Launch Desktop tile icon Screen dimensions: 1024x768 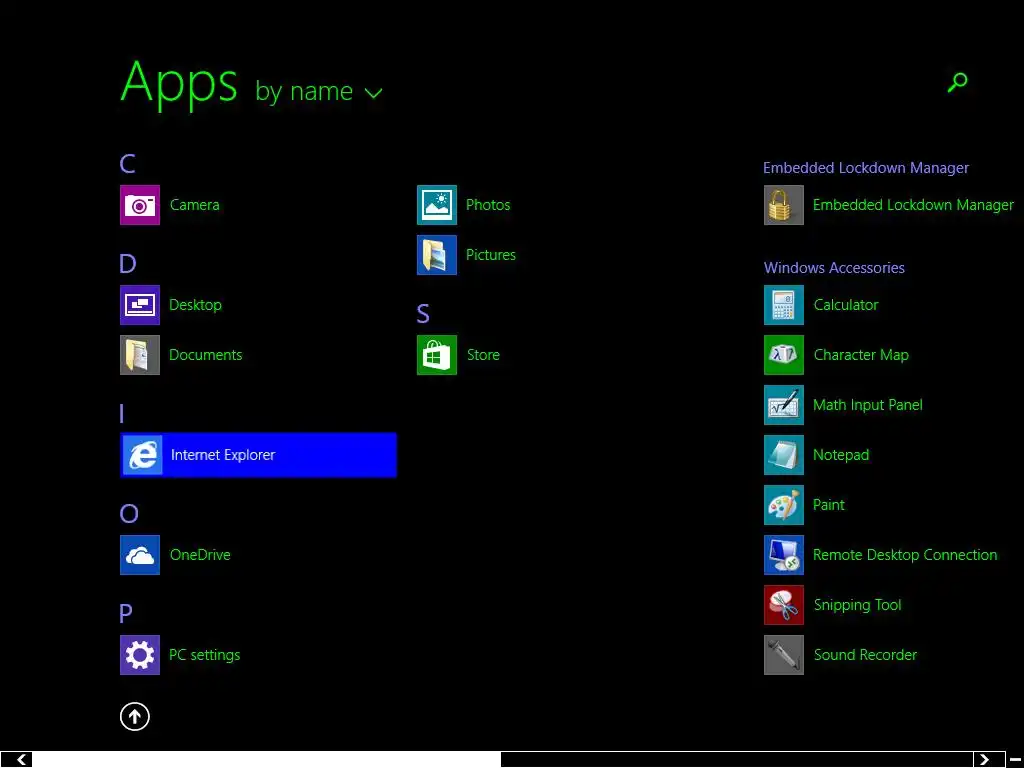[x=140, y=305]
